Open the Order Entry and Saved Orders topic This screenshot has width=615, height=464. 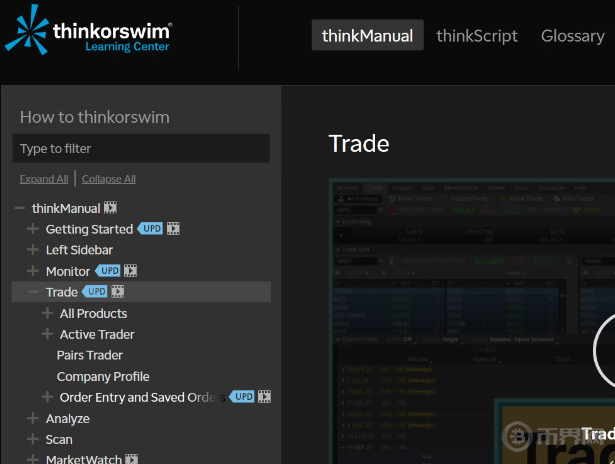(x=142, y=397)
